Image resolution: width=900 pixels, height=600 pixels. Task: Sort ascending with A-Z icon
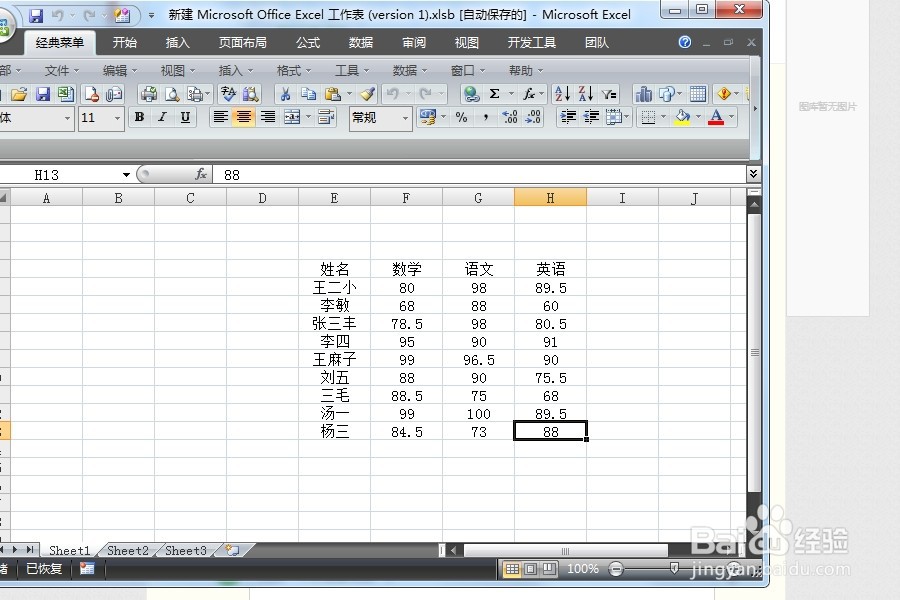tap(562, 94)
